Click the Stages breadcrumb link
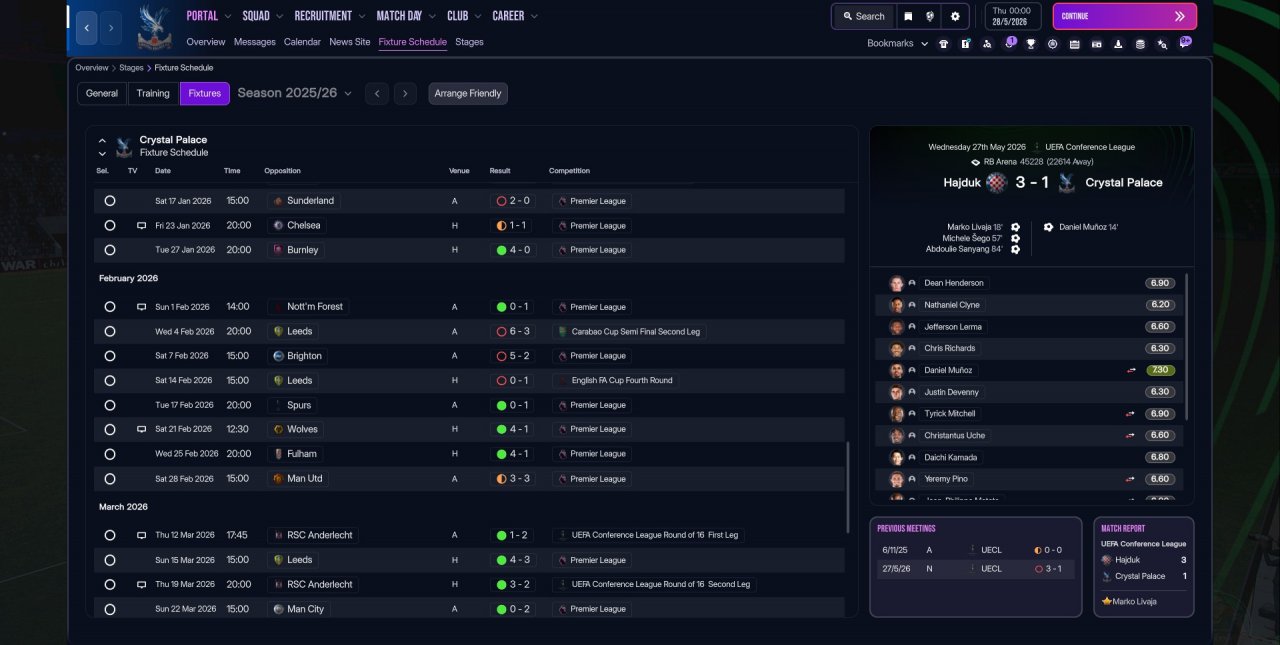Screen dimensions: 1280x645 pyautogui.click(x=131, y=68)
